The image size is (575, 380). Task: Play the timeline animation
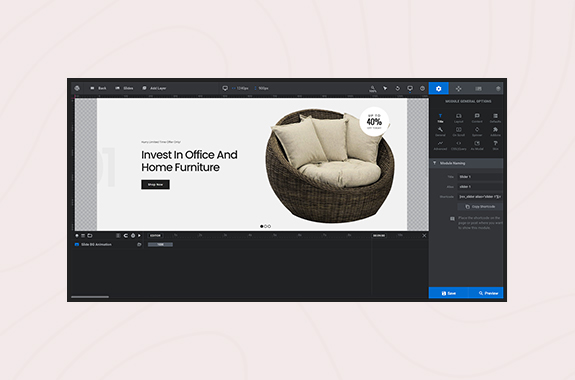tap(139, 235)
